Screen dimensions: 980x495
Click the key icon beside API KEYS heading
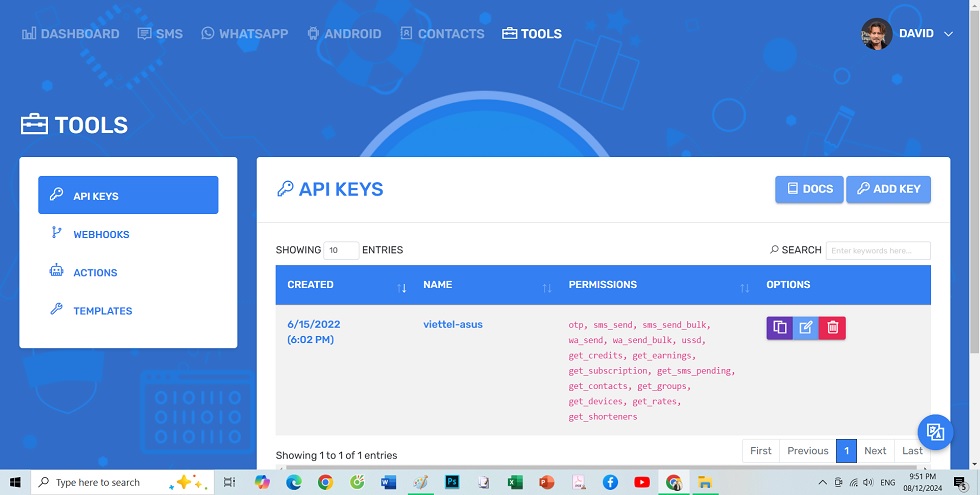point(285,189)
